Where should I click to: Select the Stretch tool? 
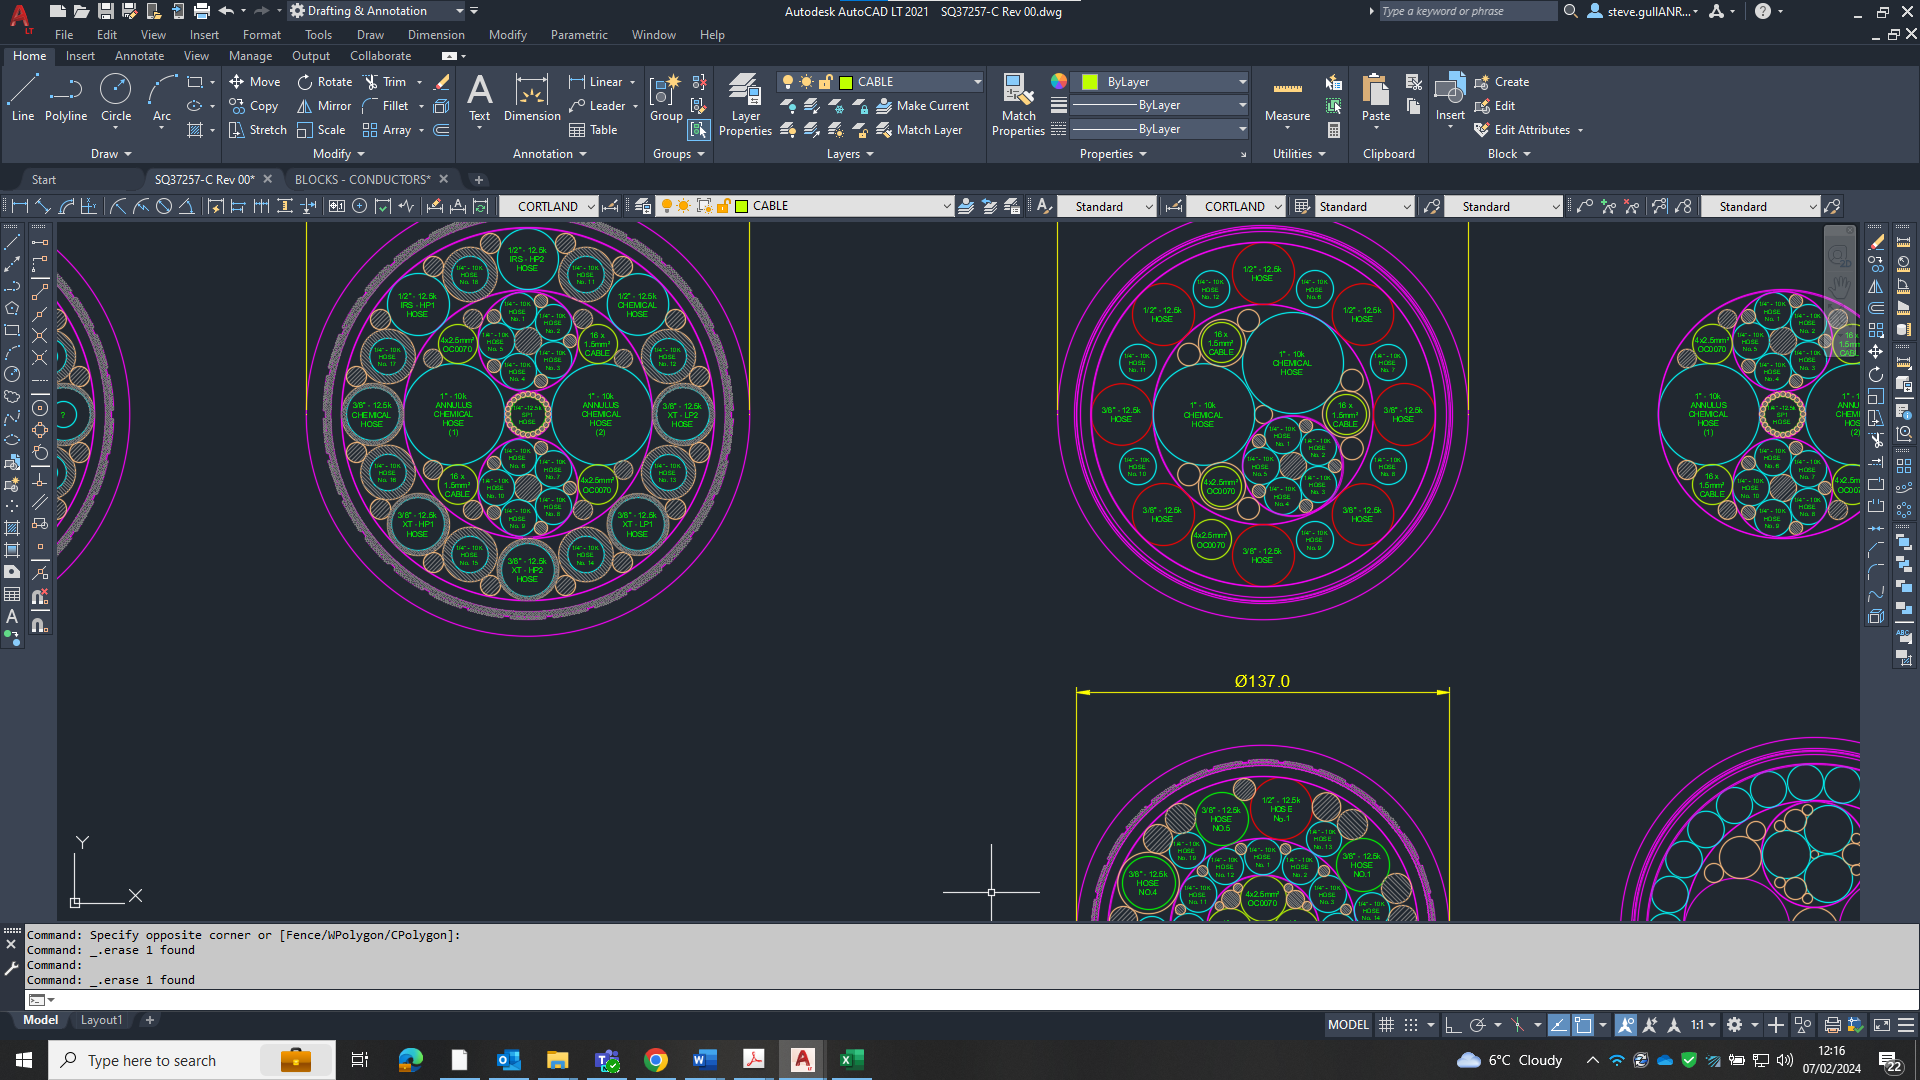257,129
